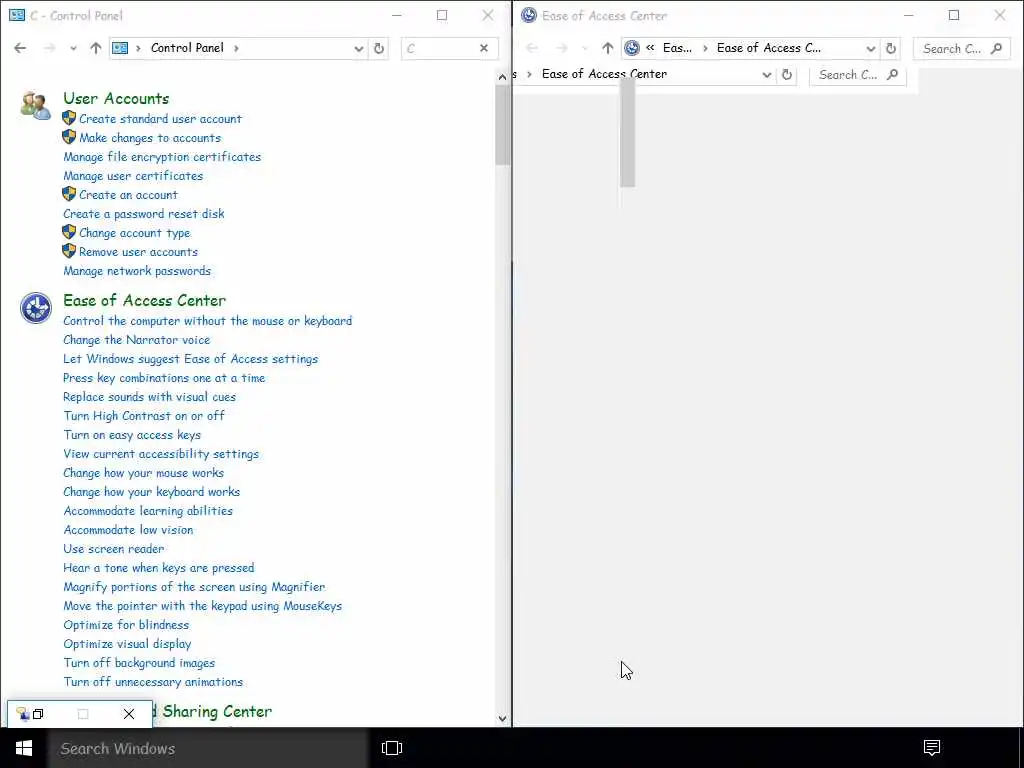
Task: Open the Ease of Access Center heading link
Action: [144, 300]
